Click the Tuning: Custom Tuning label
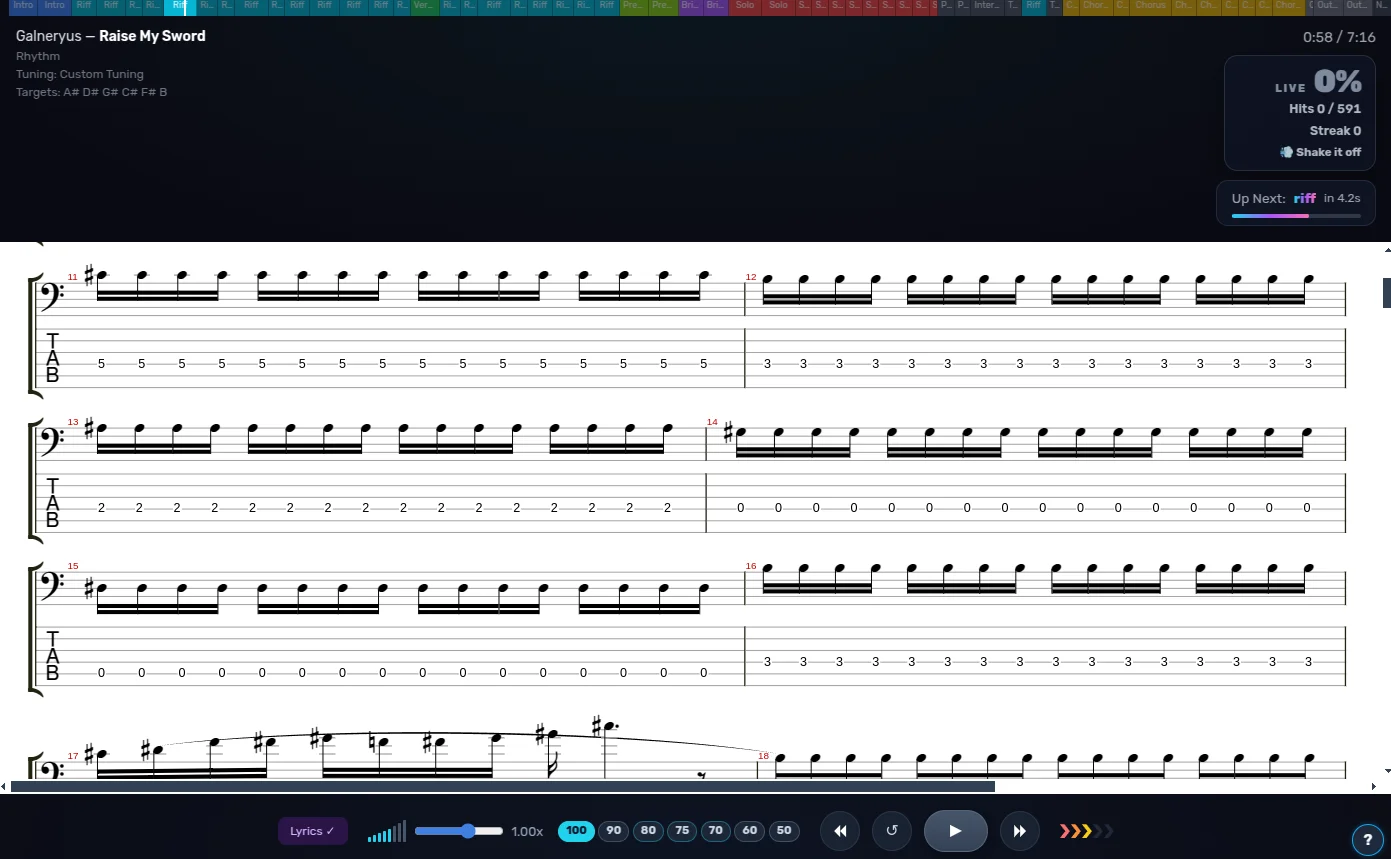The width and height of the screenshot is (1391, 859). point(80,74)
